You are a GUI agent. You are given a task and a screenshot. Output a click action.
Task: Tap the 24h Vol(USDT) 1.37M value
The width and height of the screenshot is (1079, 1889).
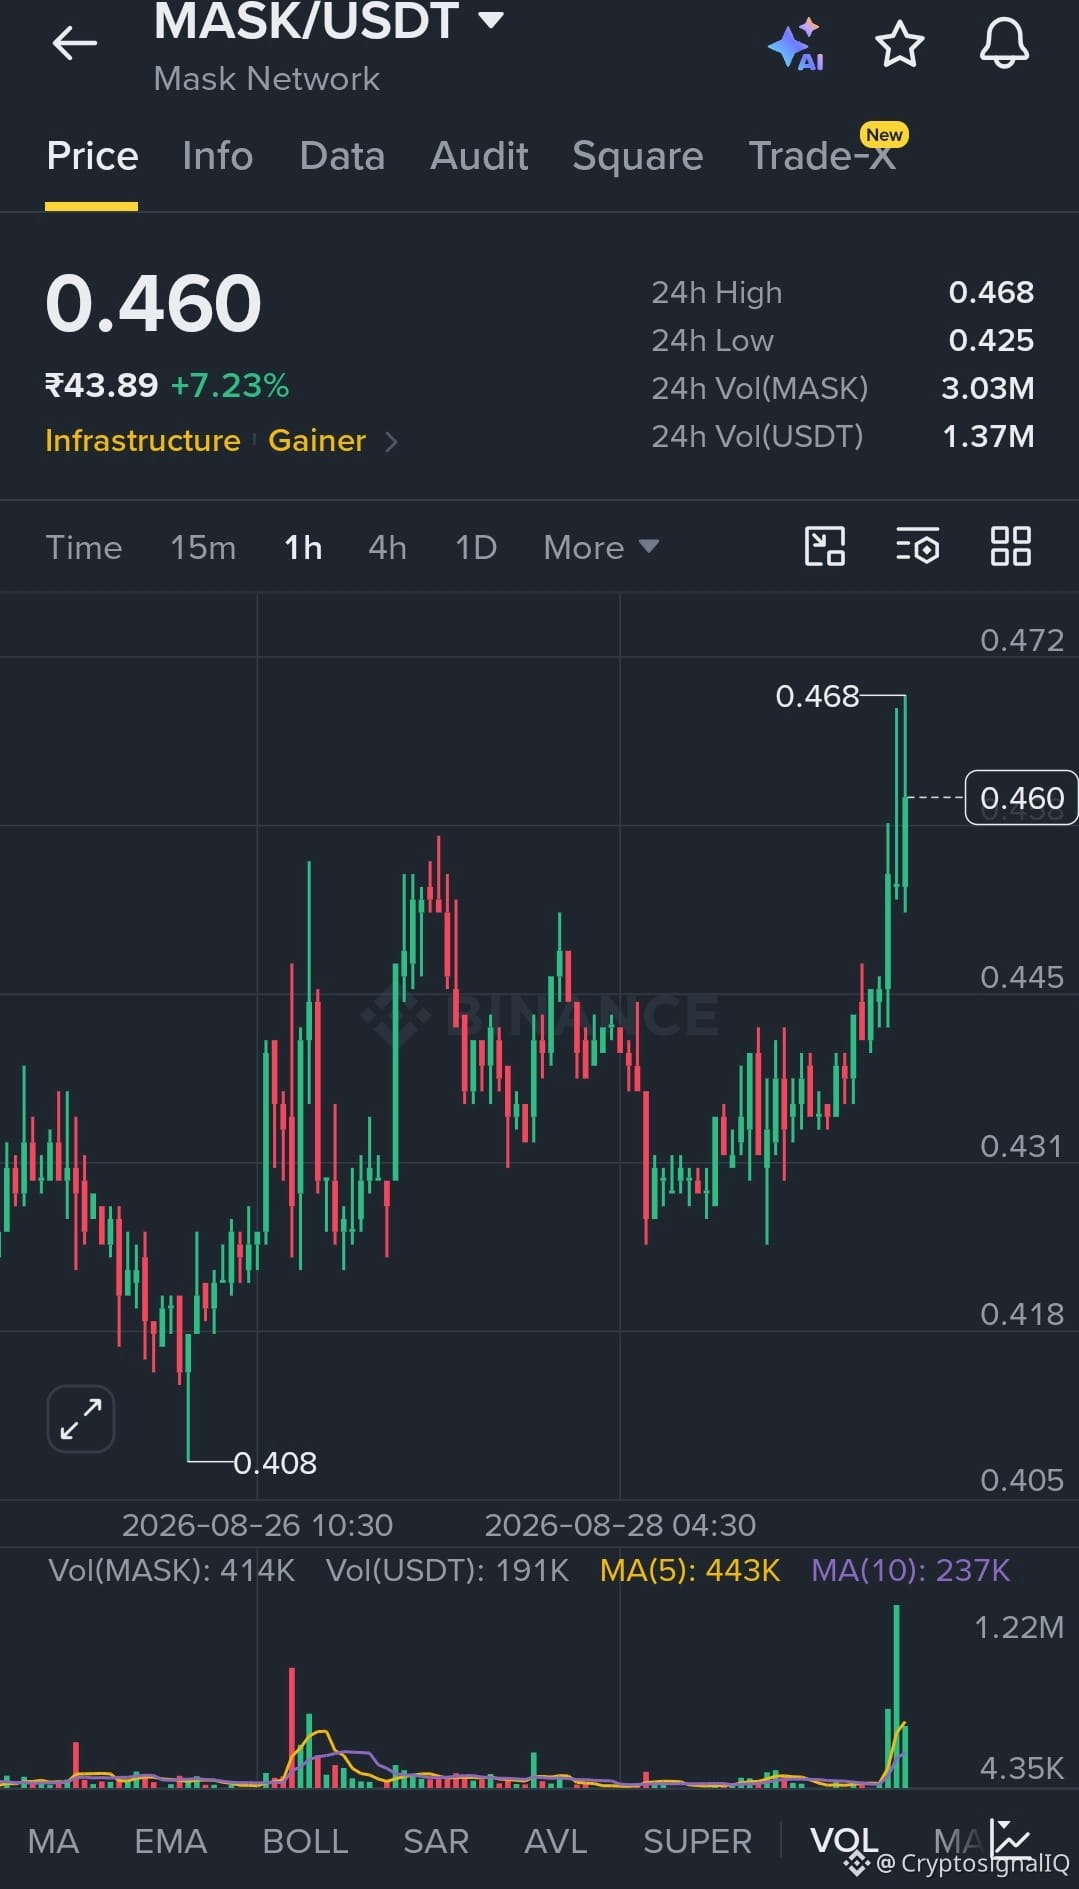(x=988, y=436)
